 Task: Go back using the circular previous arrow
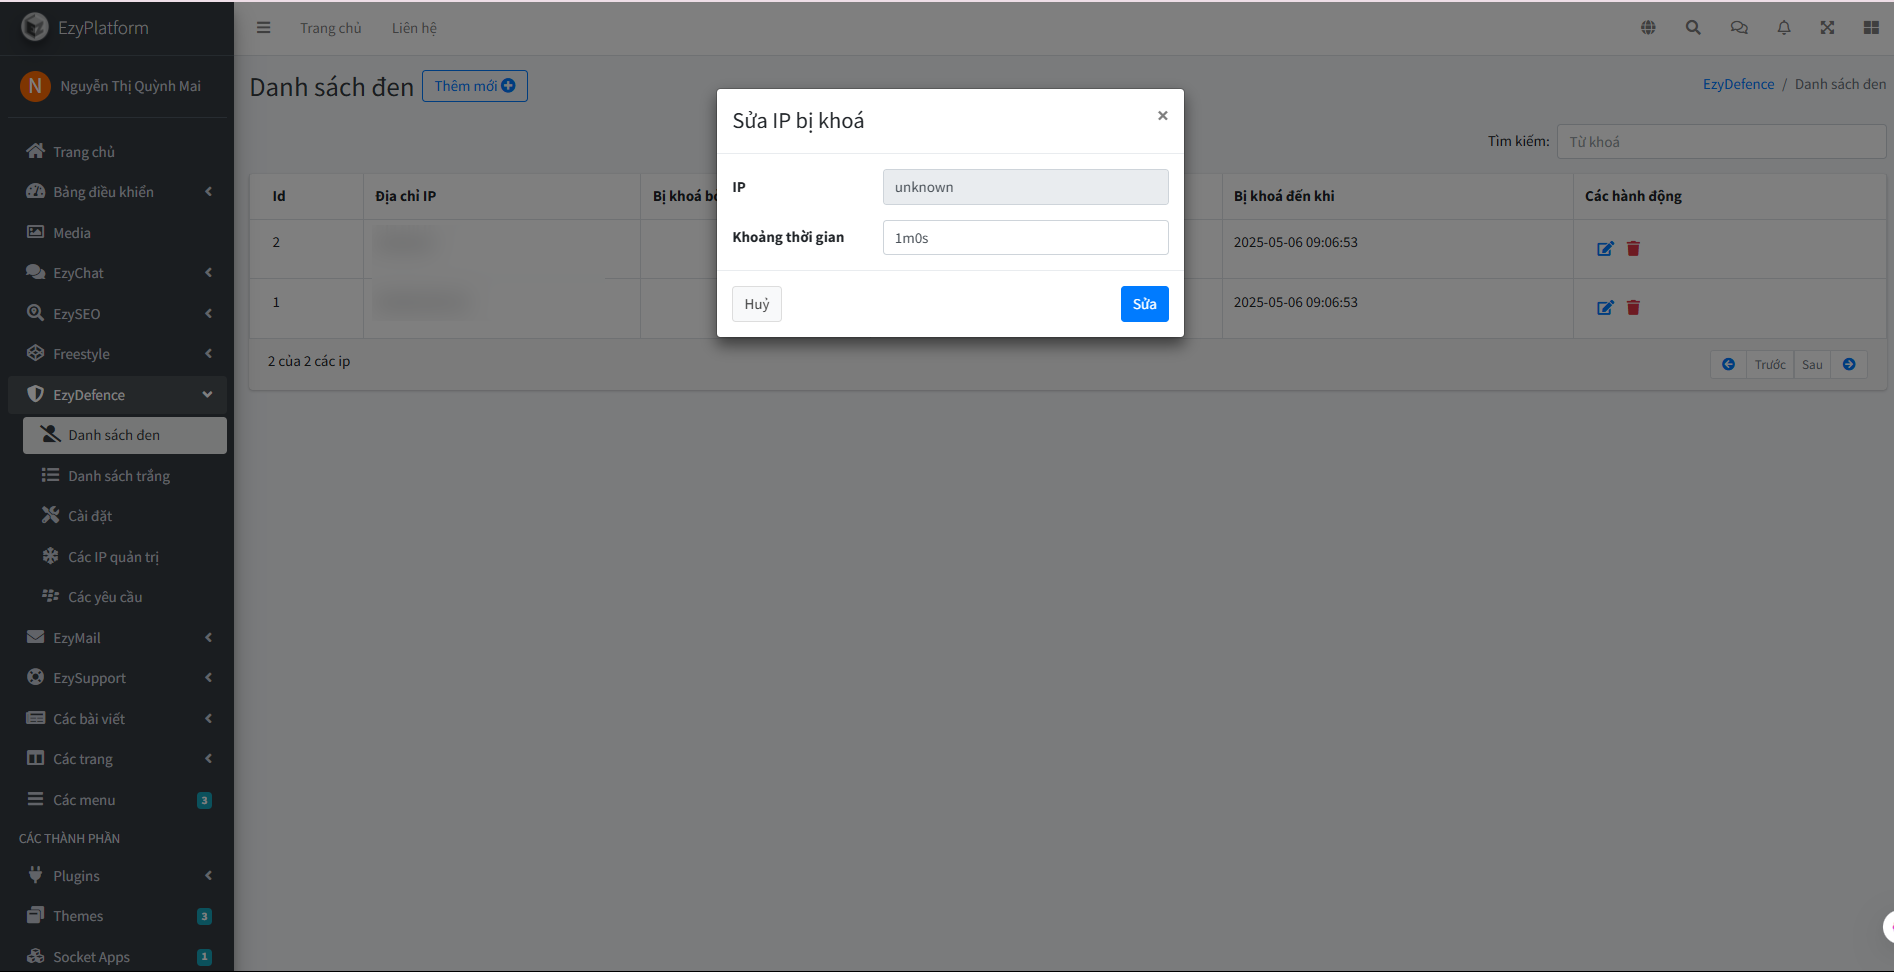1728,364
